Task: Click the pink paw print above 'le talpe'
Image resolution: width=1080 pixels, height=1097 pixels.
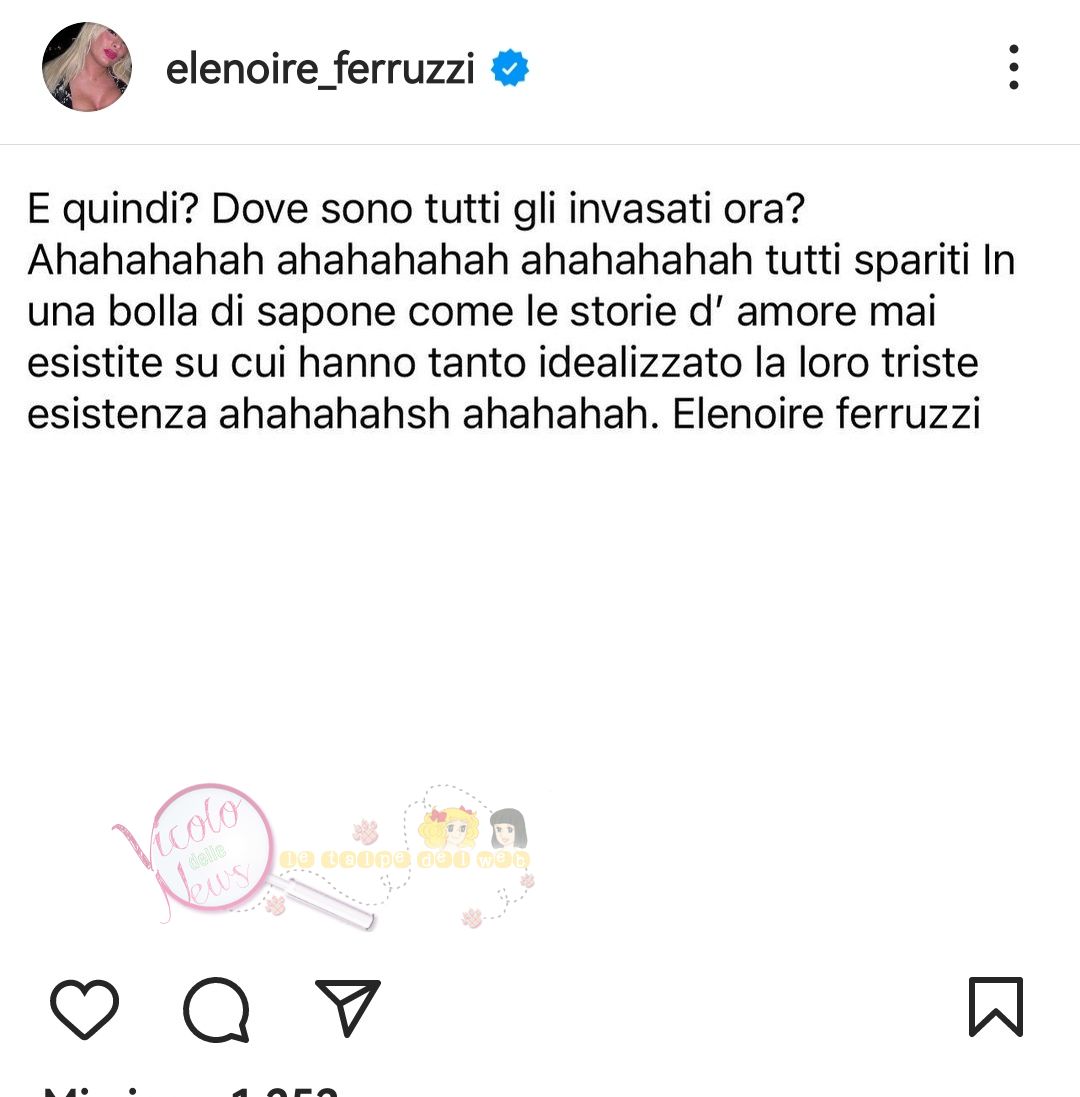Action: (365, 832)
